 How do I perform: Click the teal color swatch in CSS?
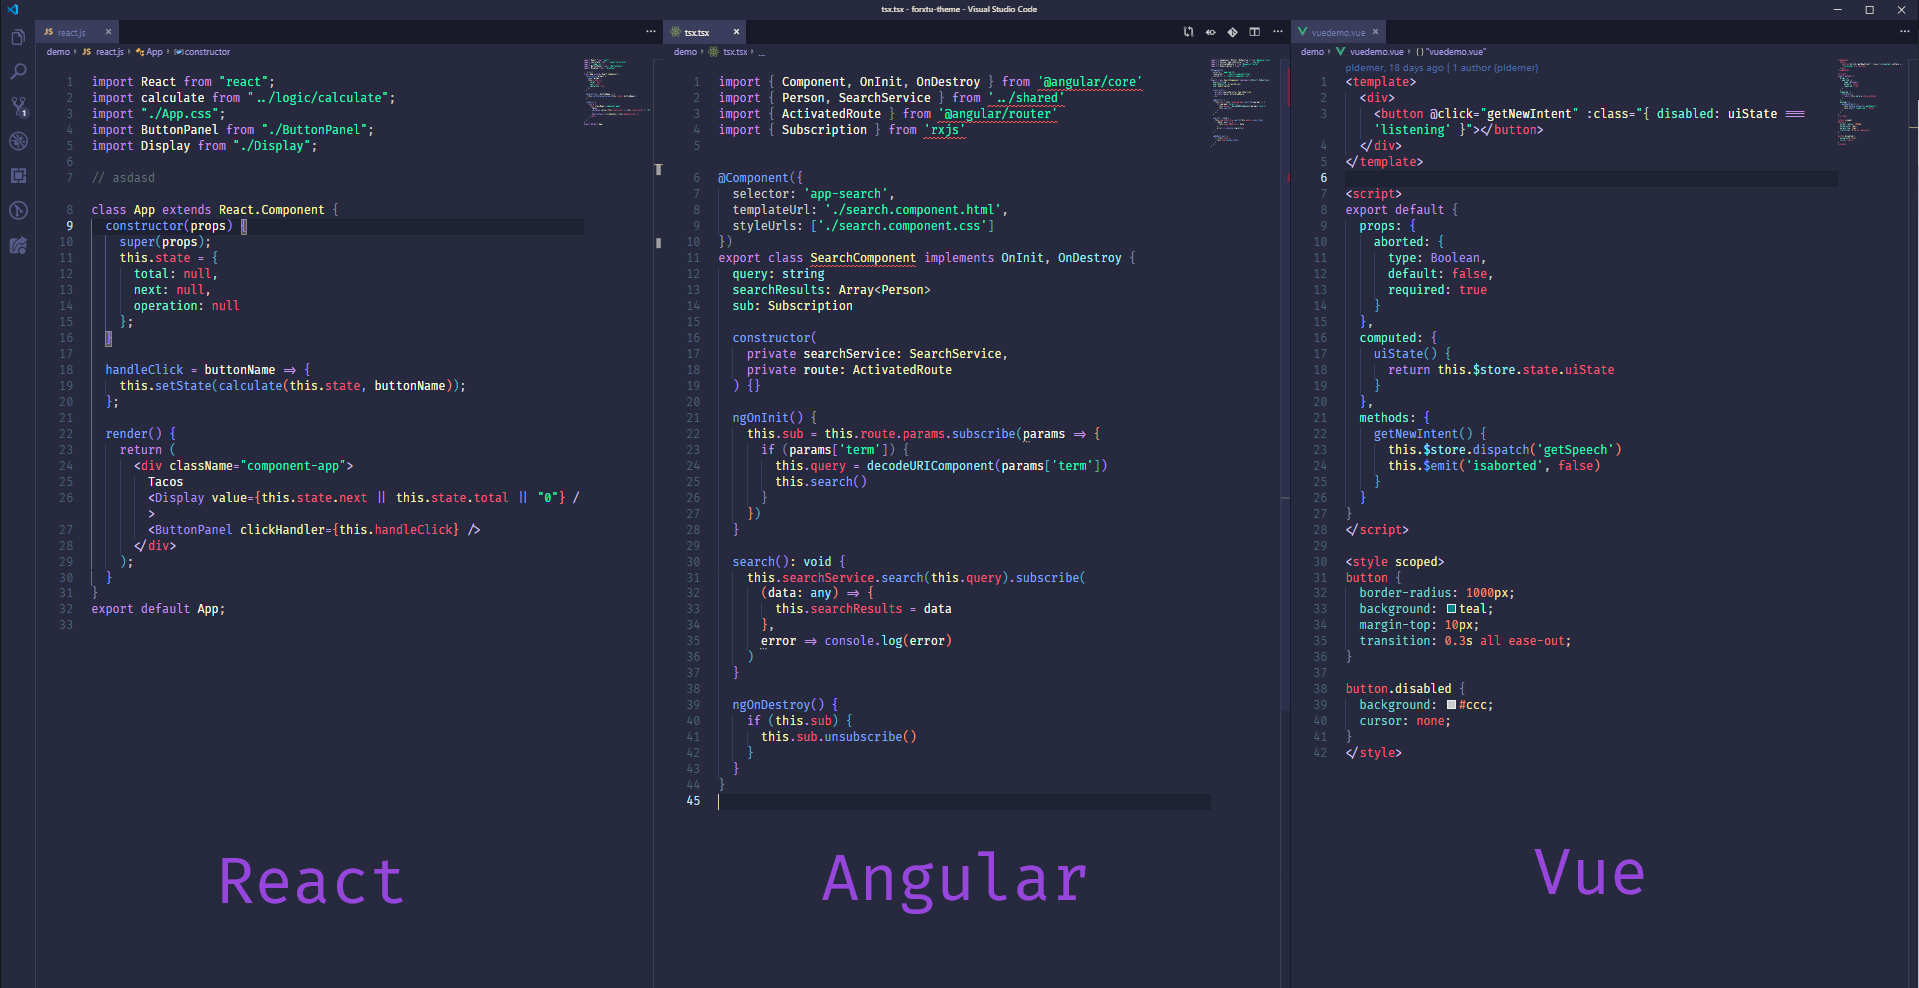[1451, 609]
